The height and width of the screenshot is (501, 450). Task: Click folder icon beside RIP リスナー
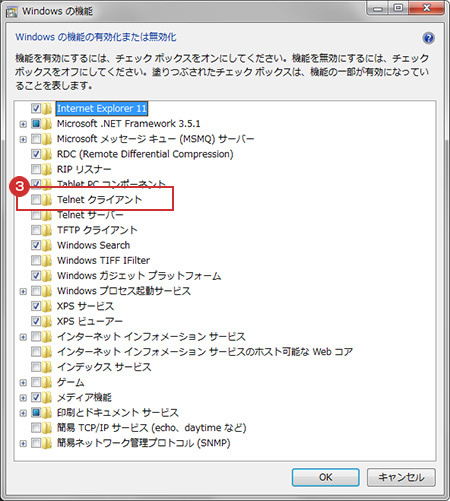pyautogui.click(x=47, y=169)
